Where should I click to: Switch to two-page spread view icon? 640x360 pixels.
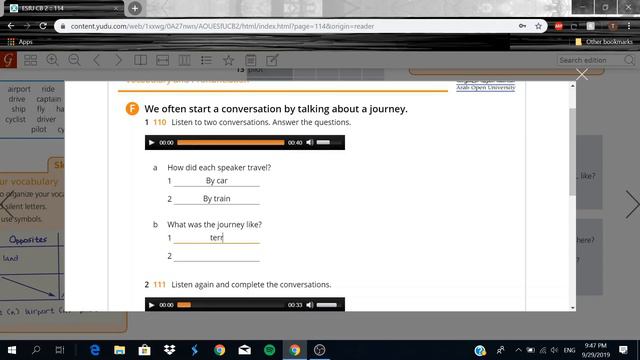click(140, 60)
